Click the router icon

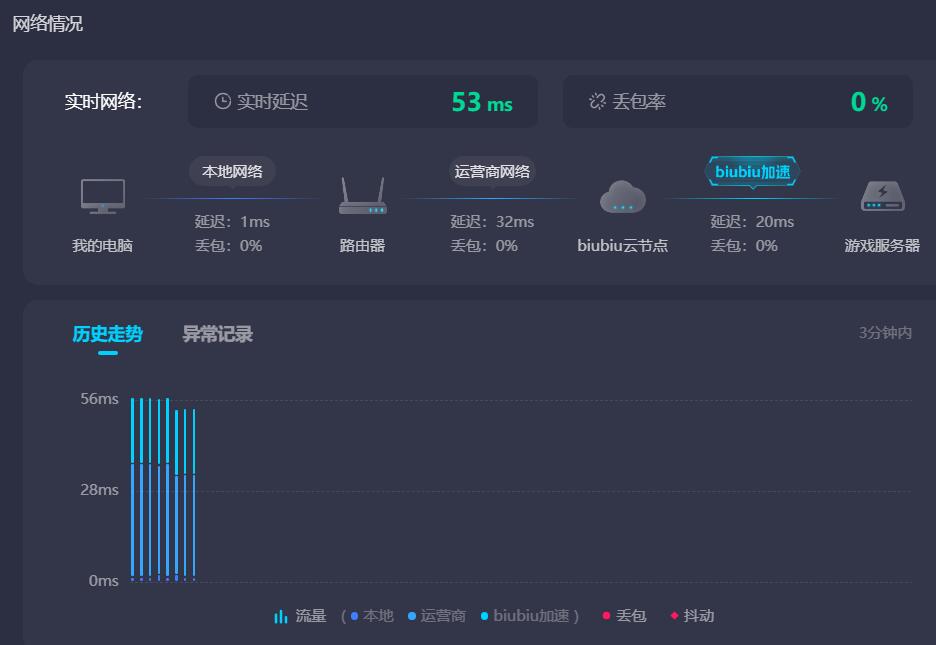click(362, 197)
